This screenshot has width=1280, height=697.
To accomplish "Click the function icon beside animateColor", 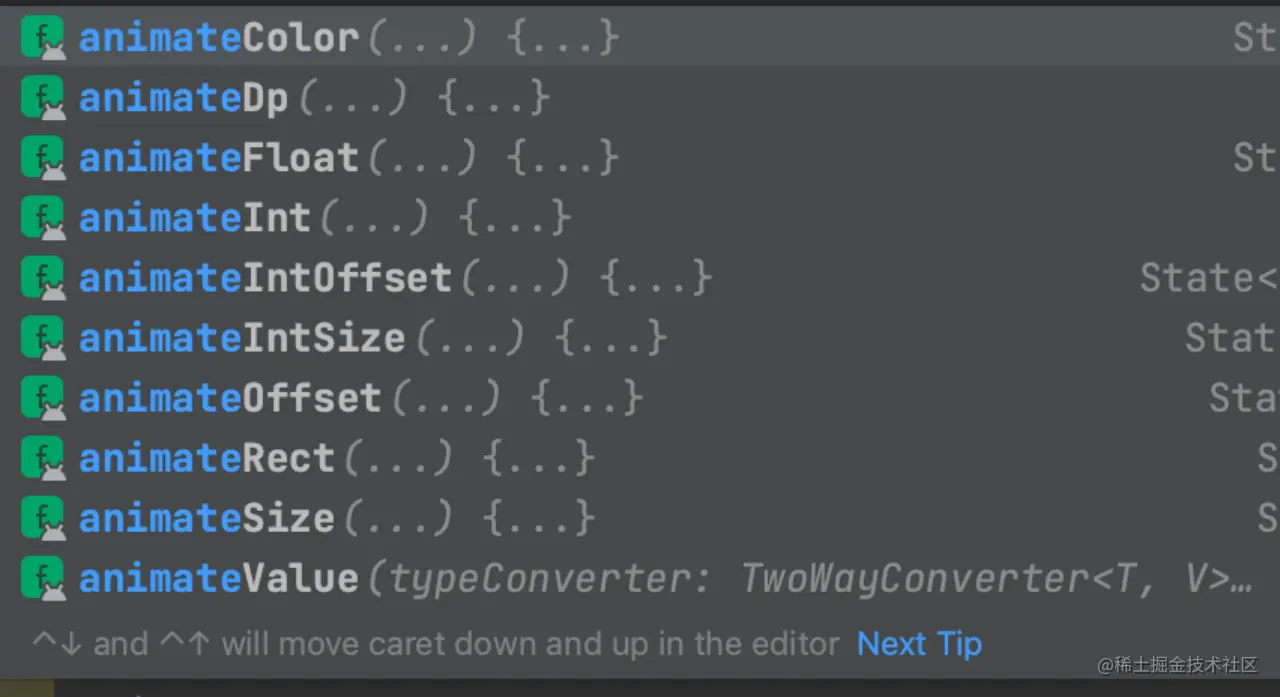I will (42, 37).
